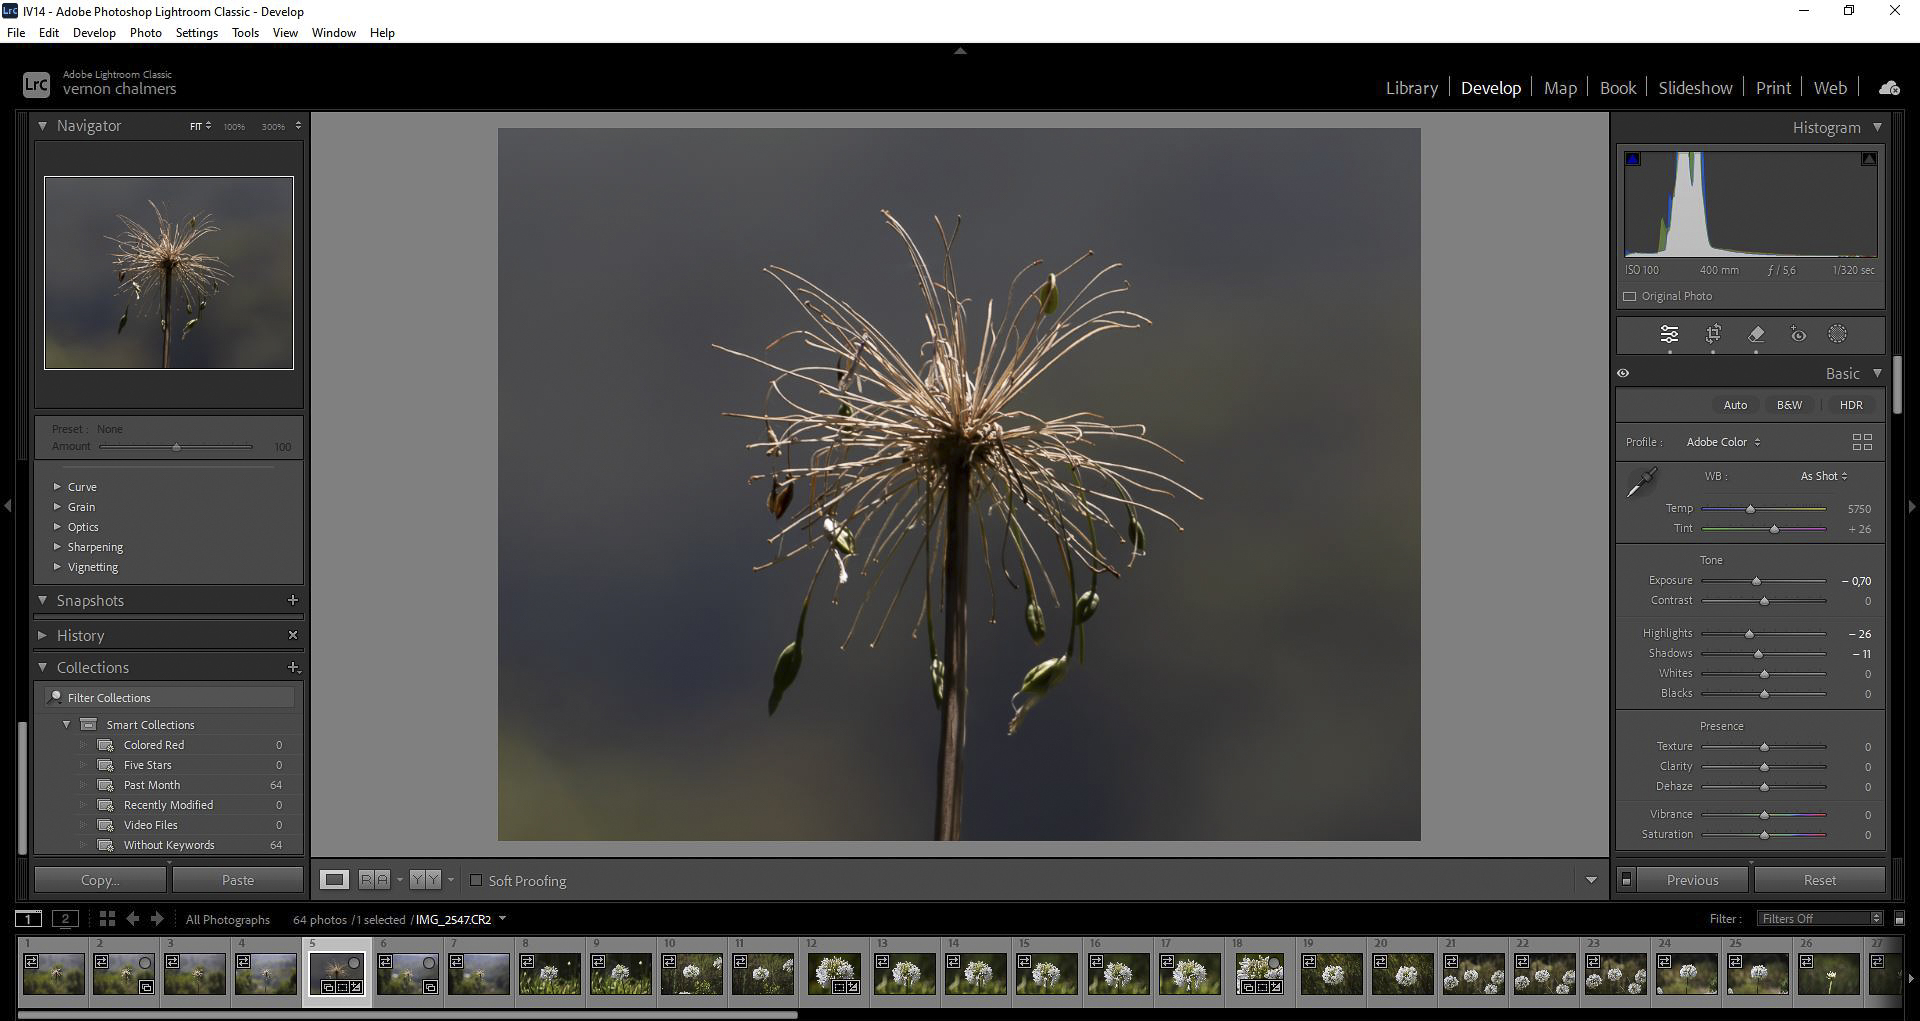The height and width of the screenshot is (1021, 1920).
Task: Switch to the Library module
Action: [x=1411, y=88]
